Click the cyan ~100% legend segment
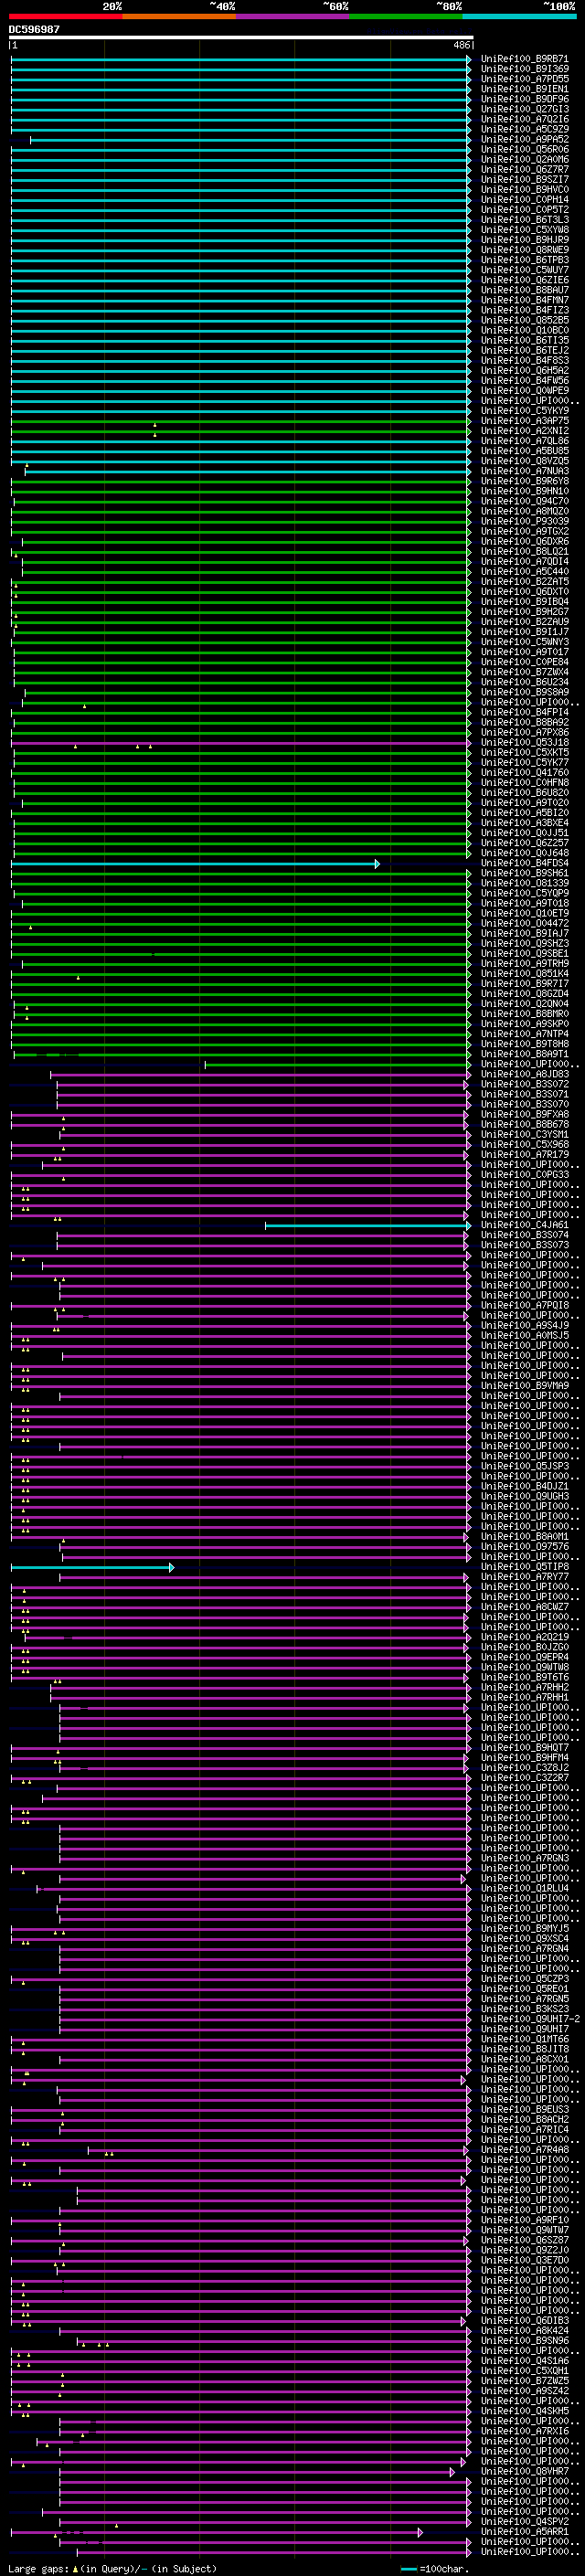Screen dimensions: 585x2576 tap(519, 16)
